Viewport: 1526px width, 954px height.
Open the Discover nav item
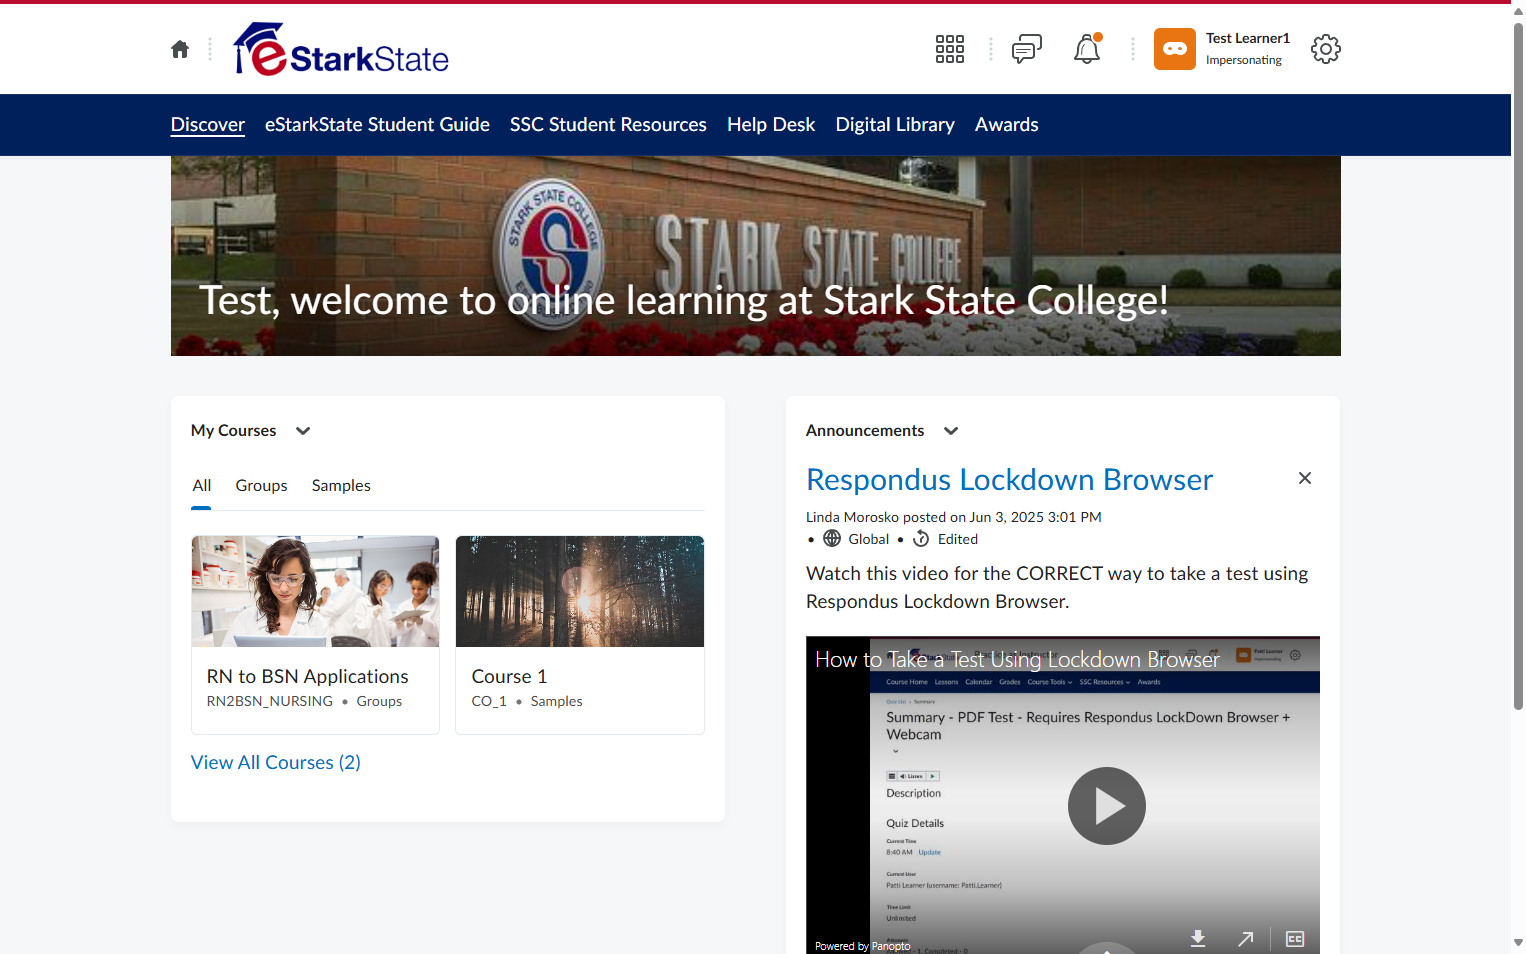208,124
